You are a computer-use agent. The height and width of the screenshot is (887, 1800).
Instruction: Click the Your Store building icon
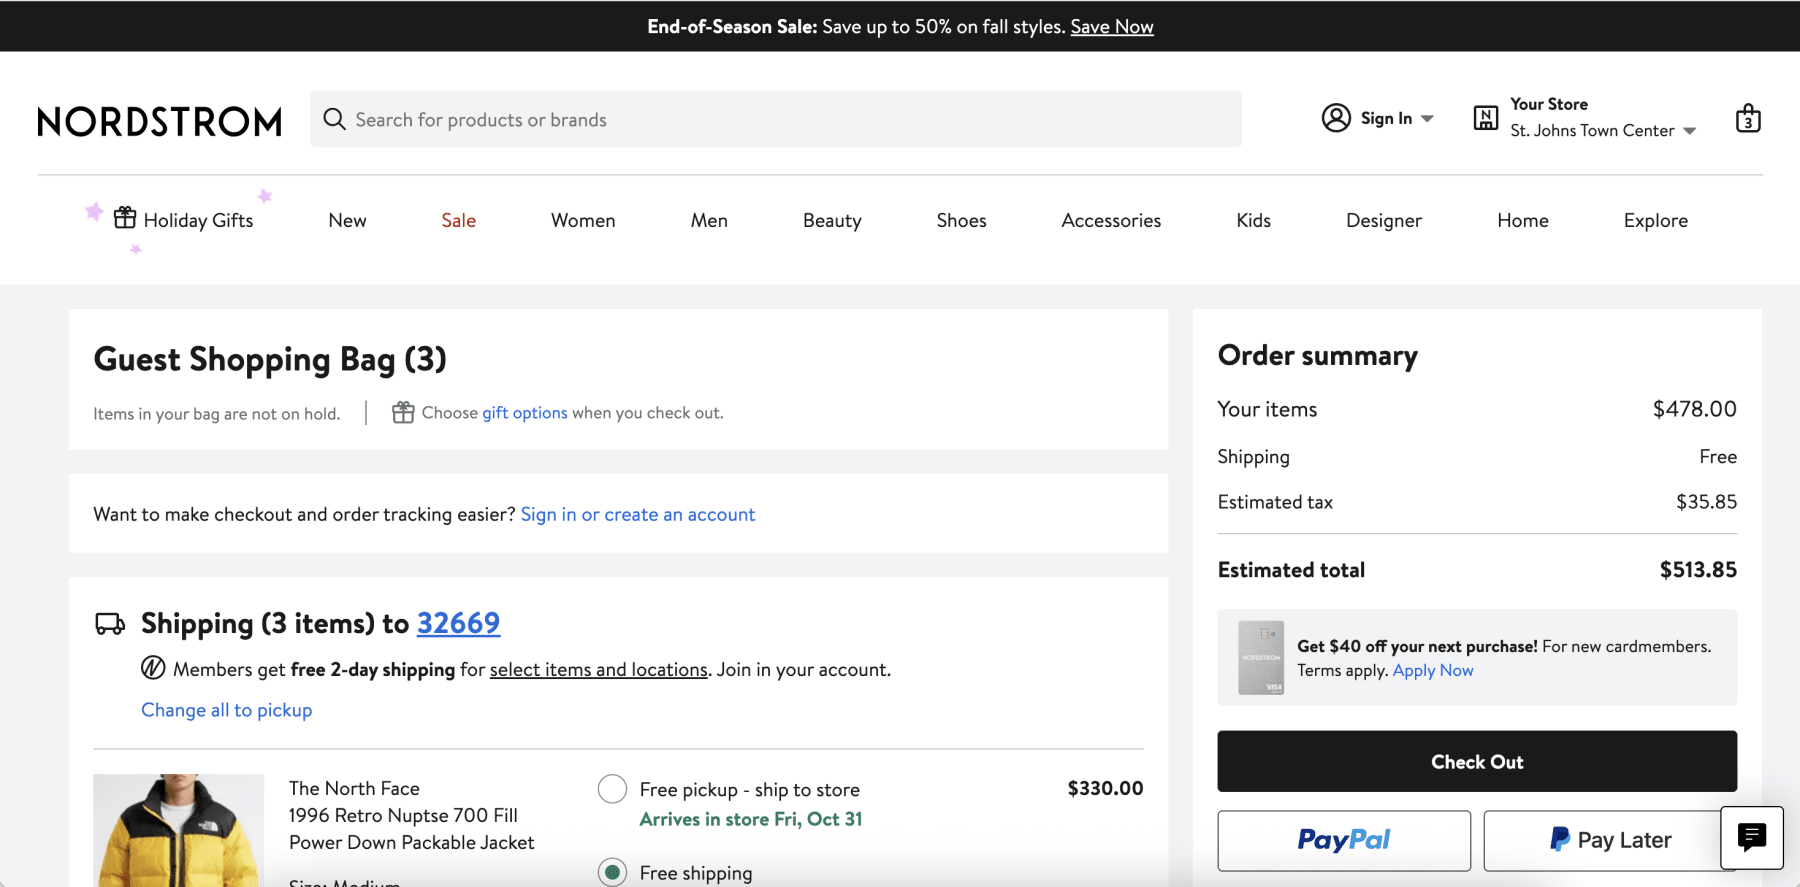pos(1486,118)
